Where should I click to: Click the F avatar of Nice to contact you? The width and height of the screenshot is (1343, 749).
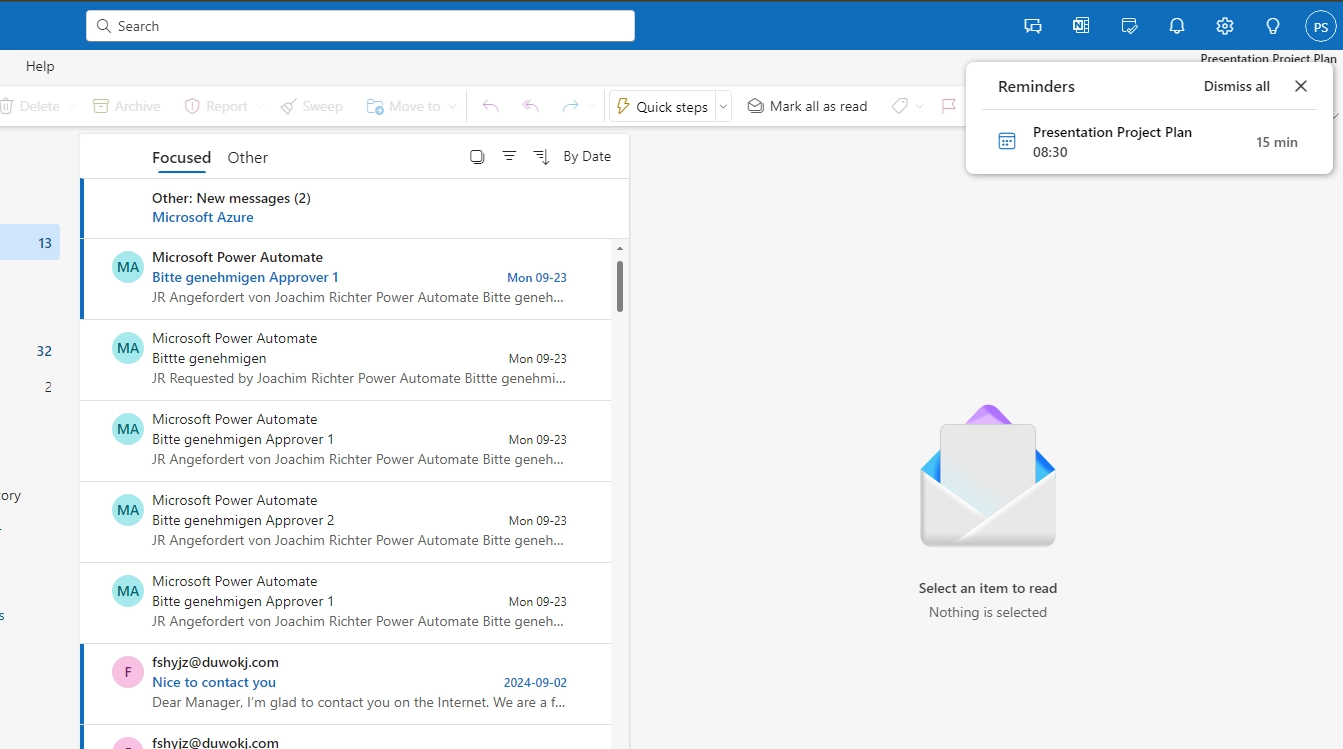[128, 672]
